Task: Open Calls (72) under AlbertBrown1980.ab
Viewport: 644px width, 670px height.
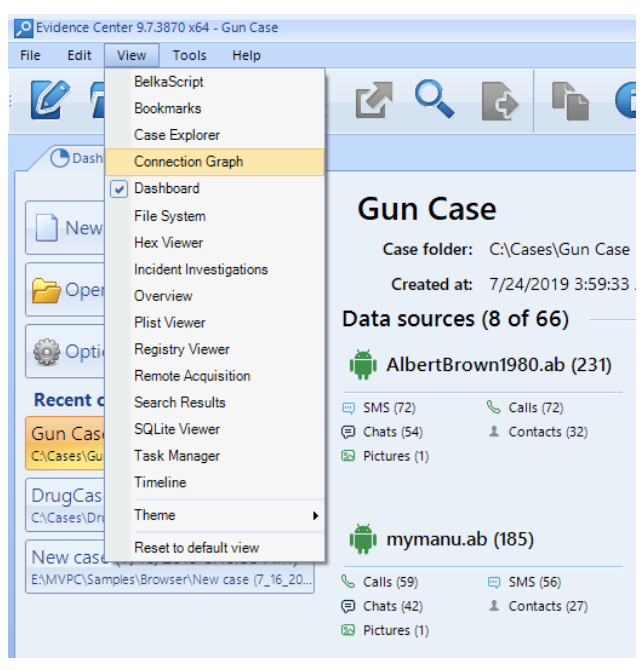Action: [536, 408]
